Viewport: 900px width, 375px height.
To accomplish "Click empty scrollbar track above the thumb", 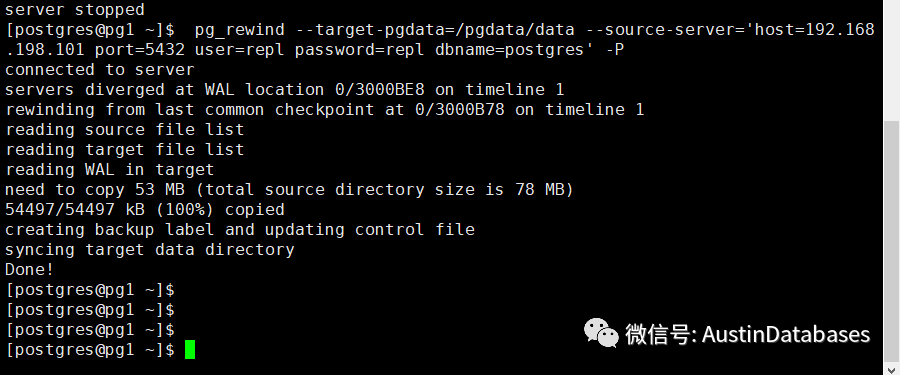I will (891, 60).
